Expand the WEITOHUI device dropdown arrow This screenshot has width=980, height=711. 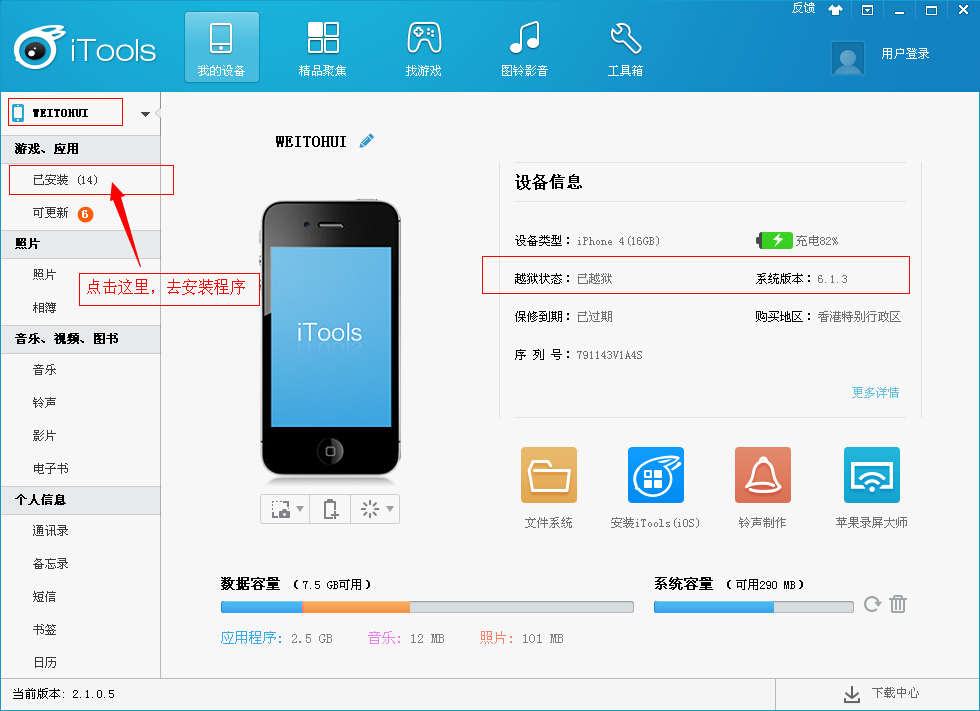[145, 114]
